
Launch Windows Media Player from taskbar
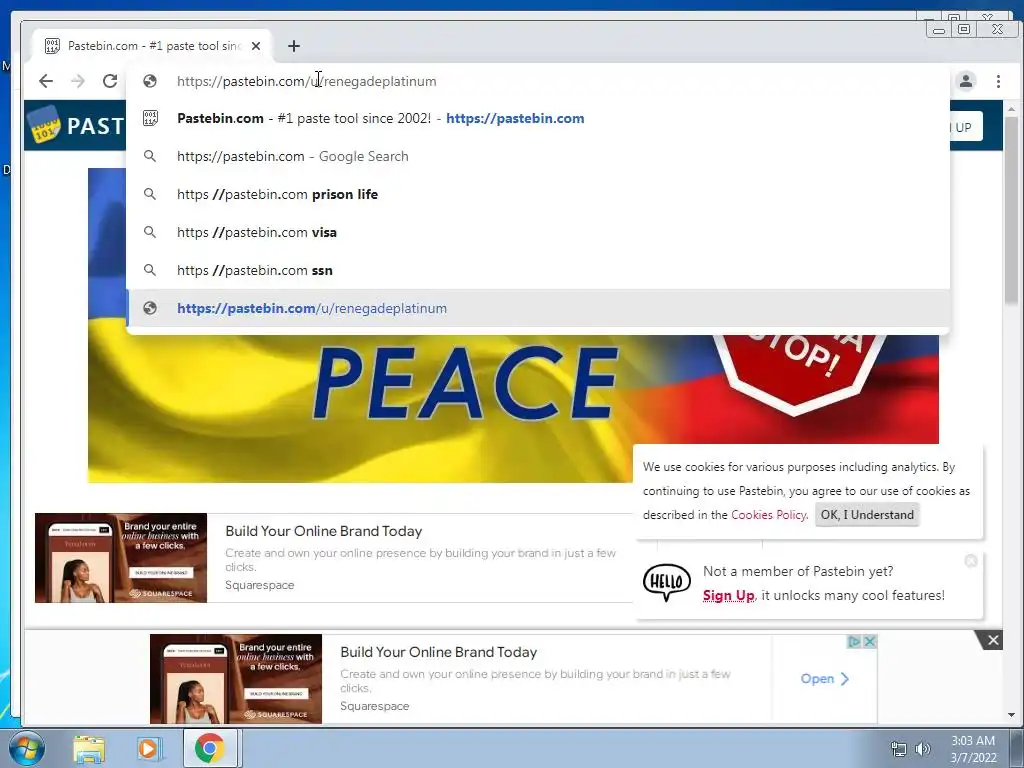point(149,748)
